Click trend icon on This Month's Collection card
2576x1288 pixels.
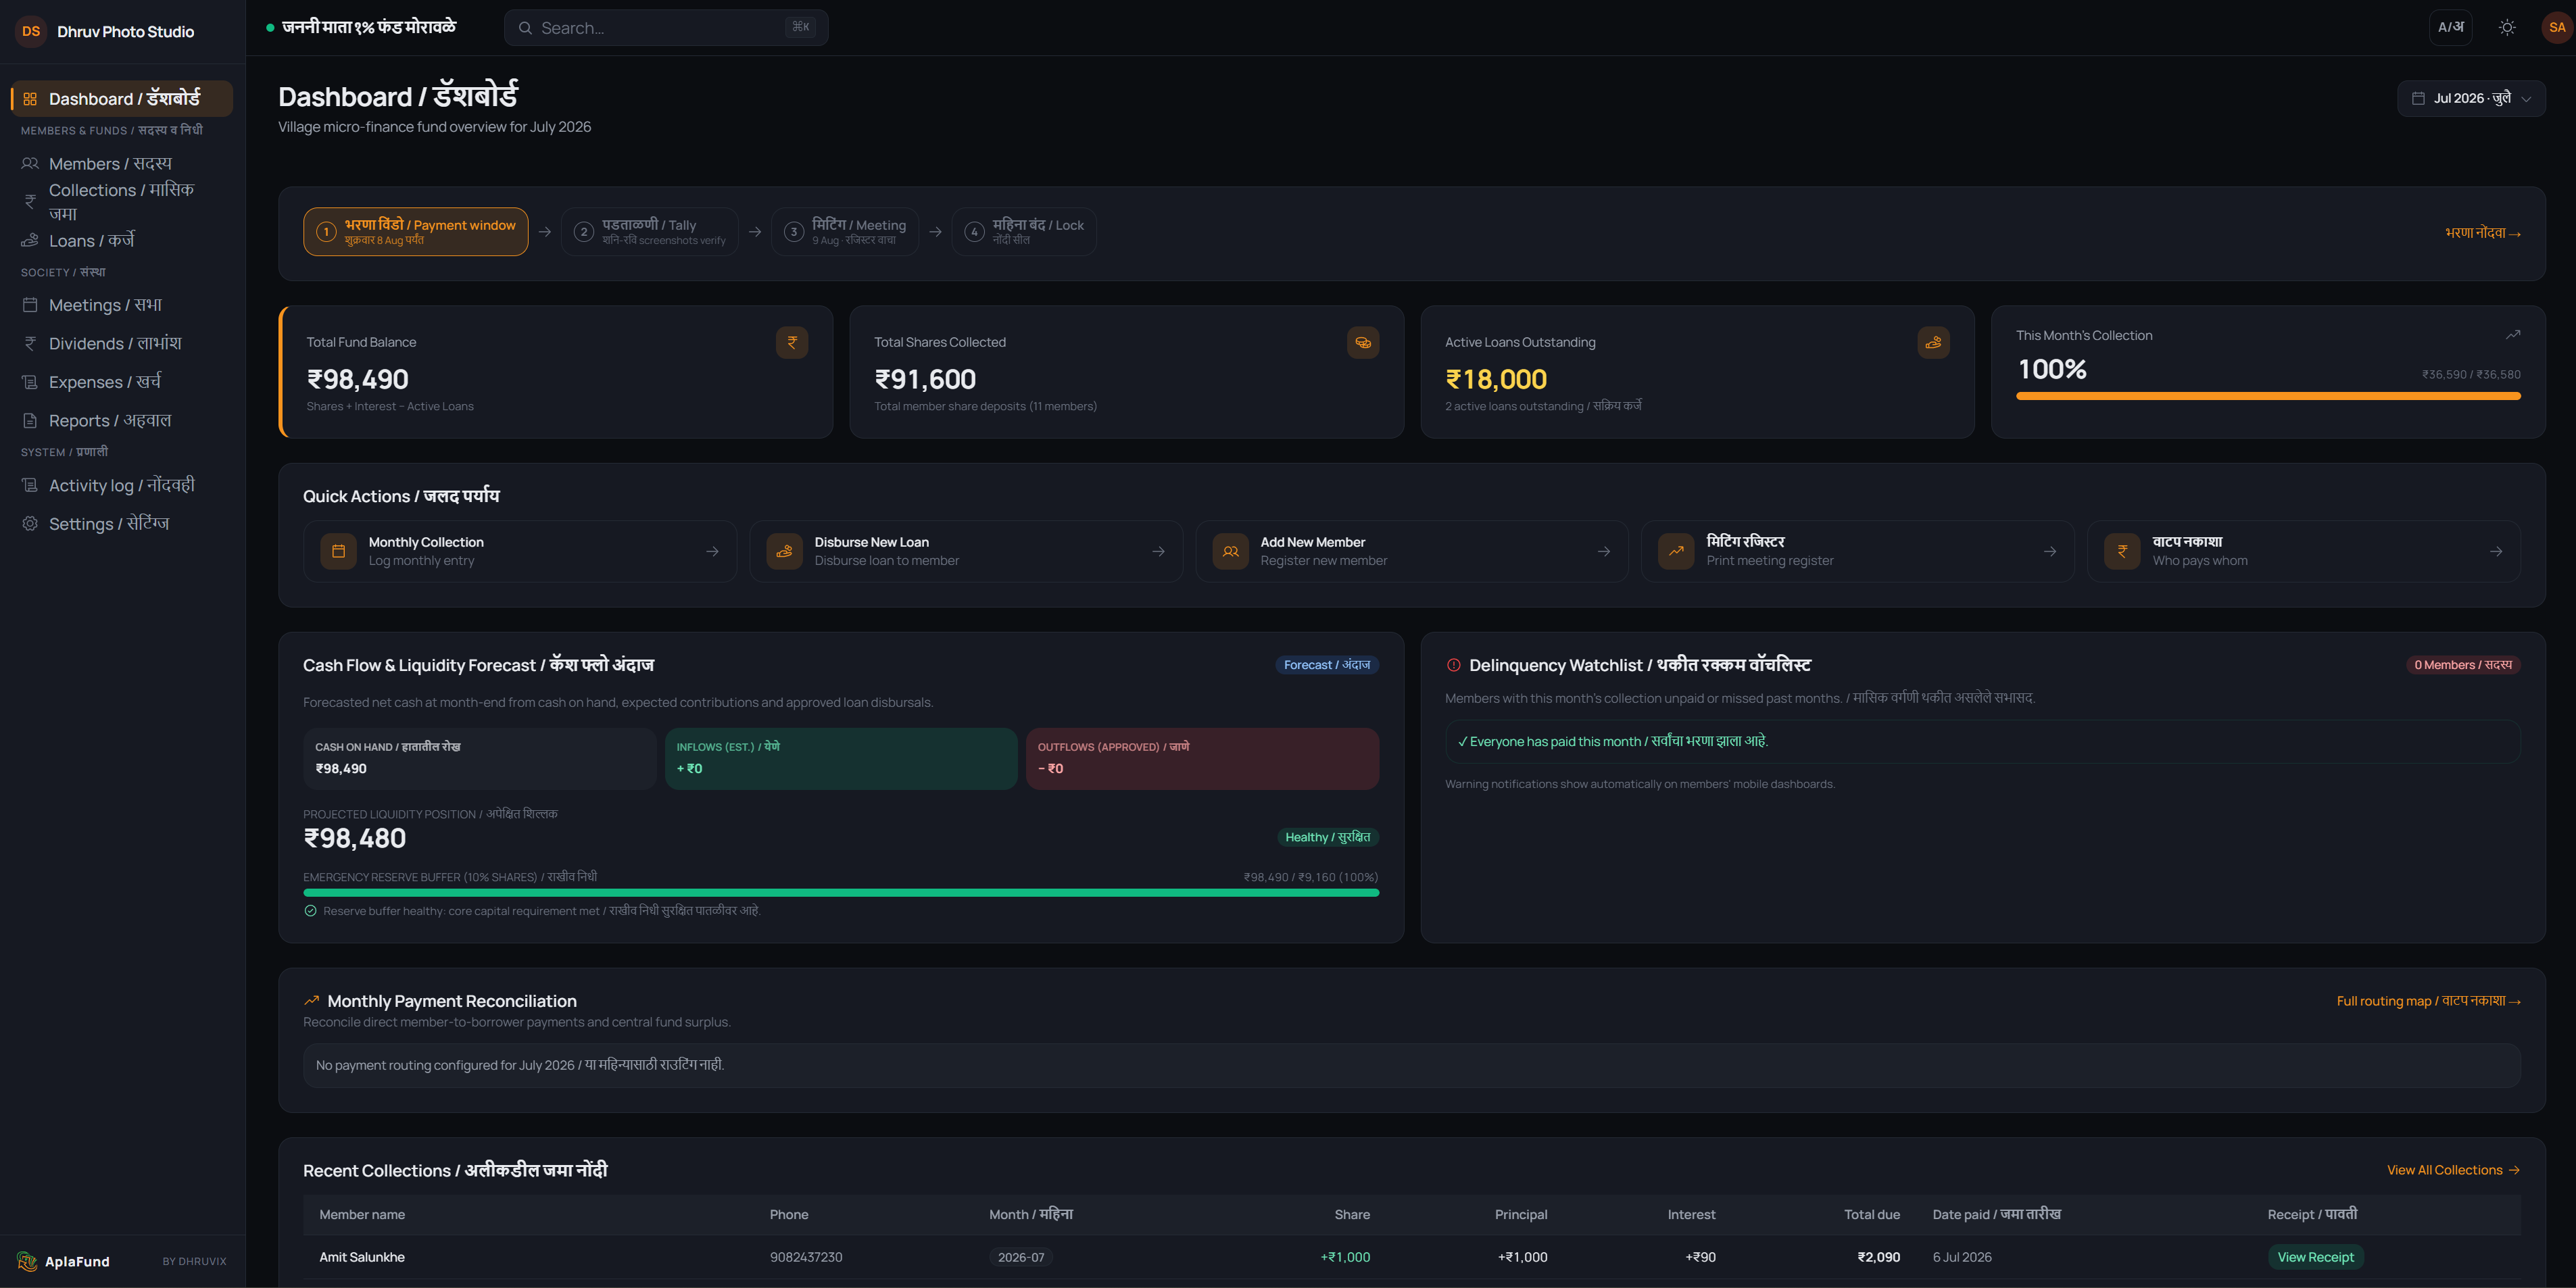tap(2513, 335)
